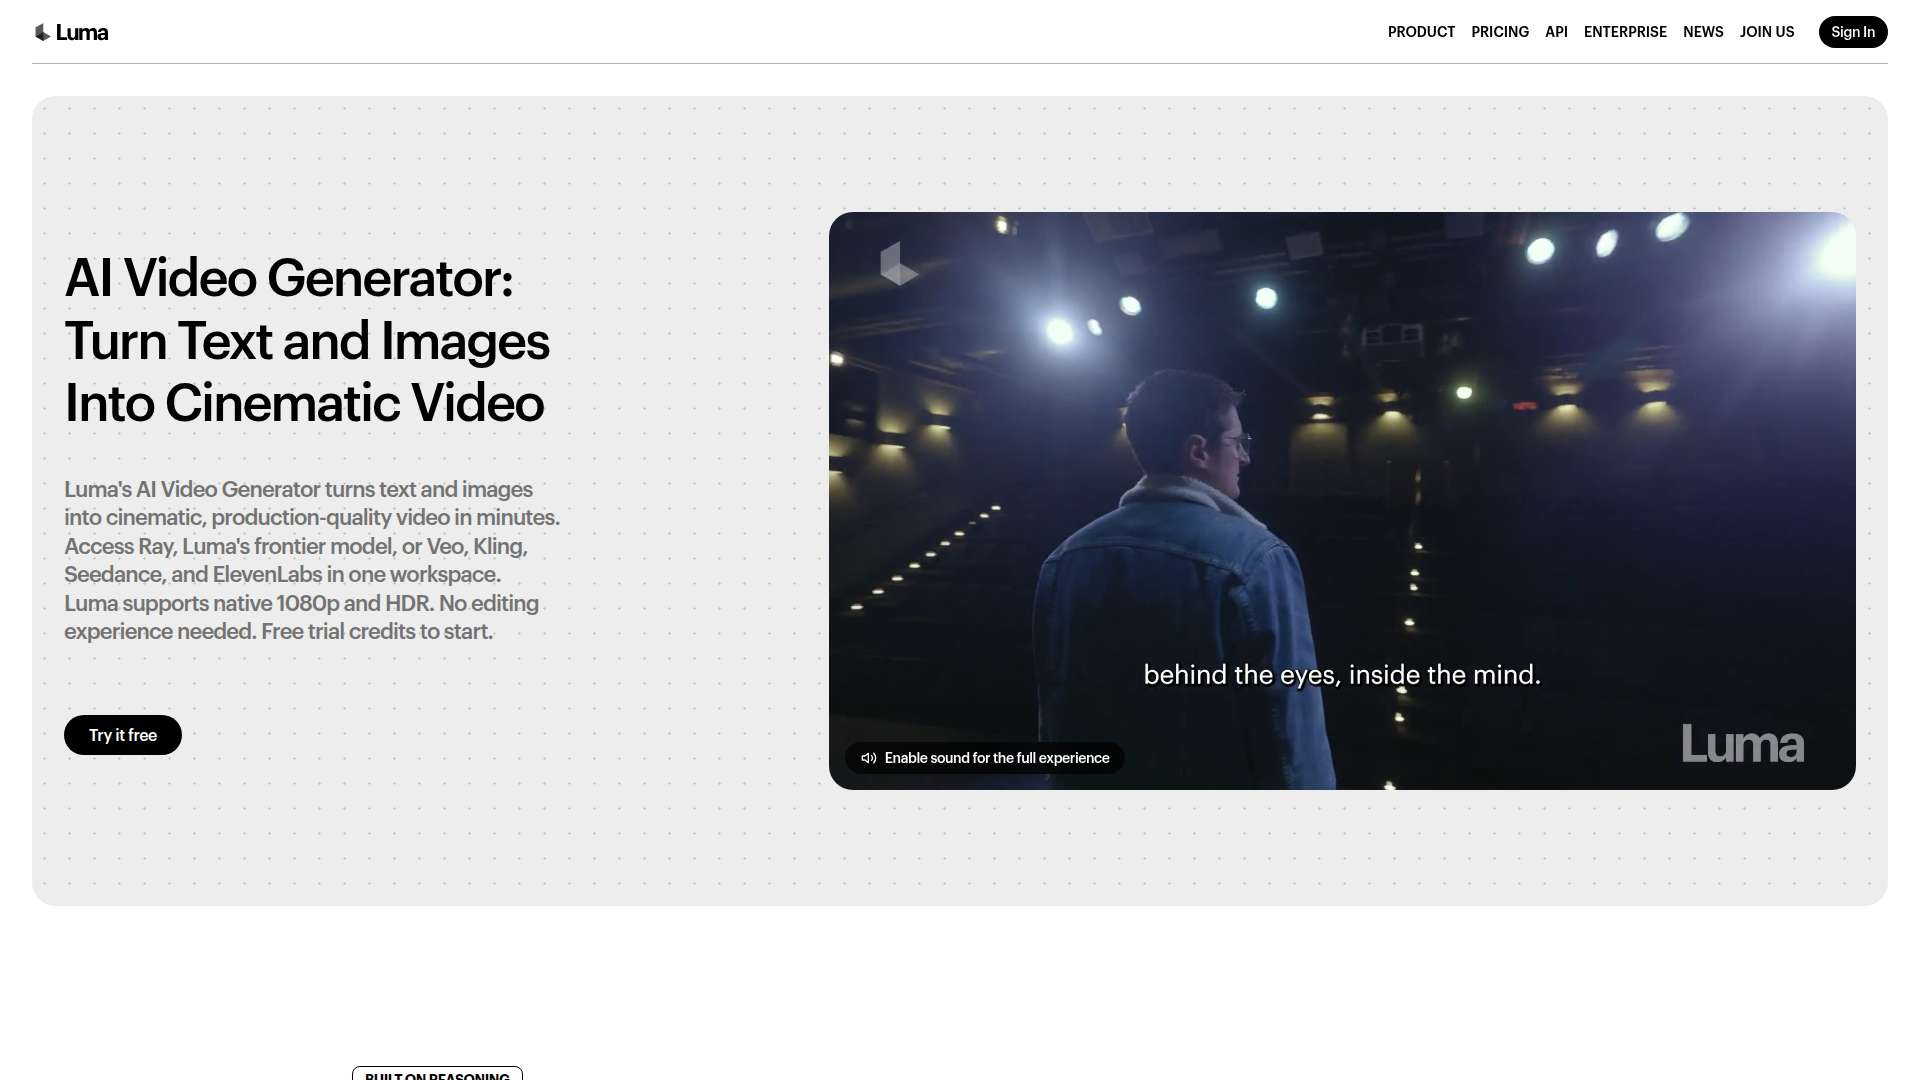Viewport: 1920px width, 1080px height.
Task: Enable sound for the full experience
Action: pyautogui.click(x=985, y=758)
